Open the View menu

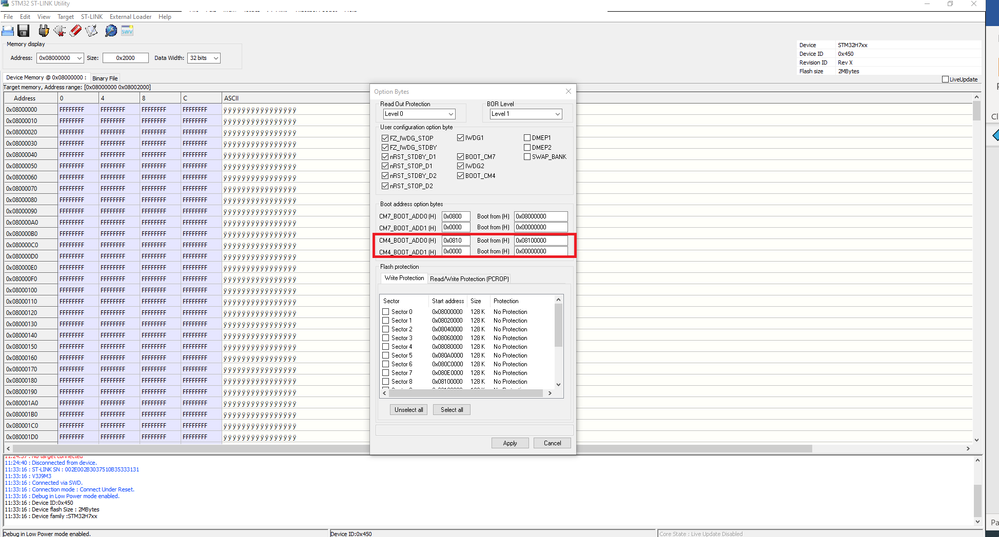click(x=44, y=17)
